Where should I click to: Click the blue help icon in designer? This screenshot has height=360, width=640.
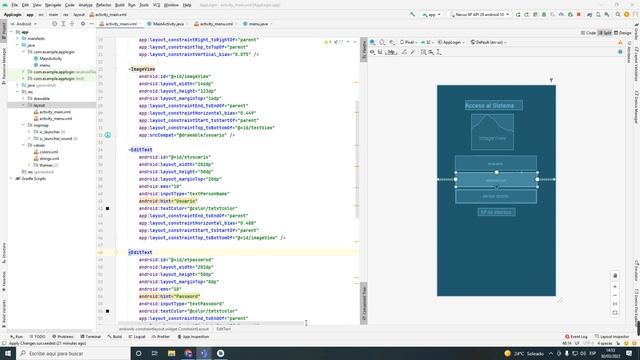pos(620,52)
